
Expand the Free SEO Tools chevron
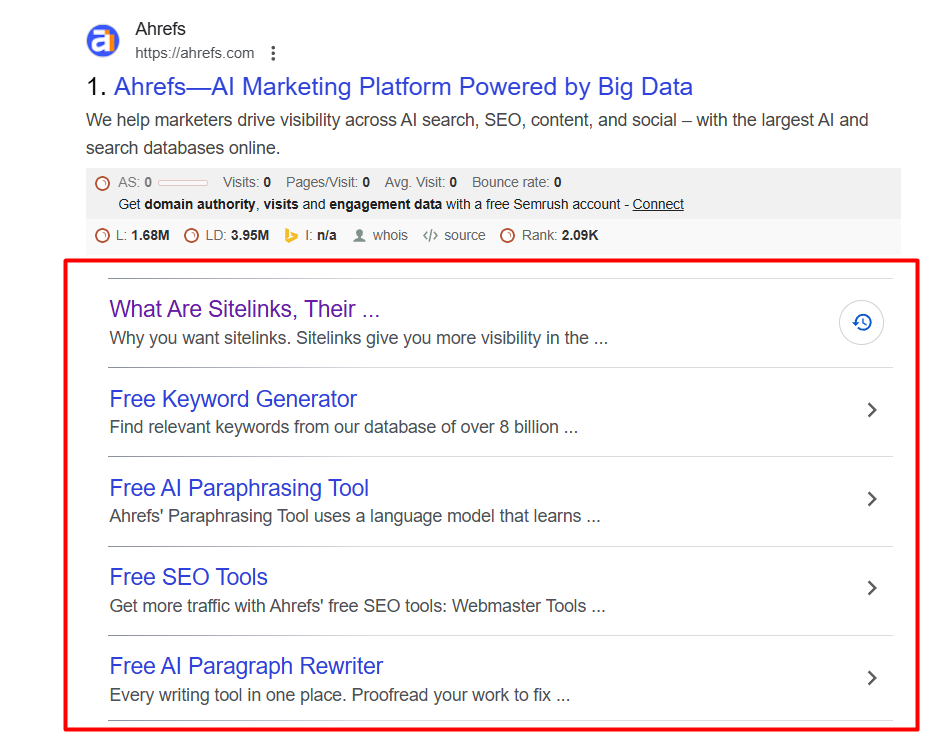[x=872, y=588]
